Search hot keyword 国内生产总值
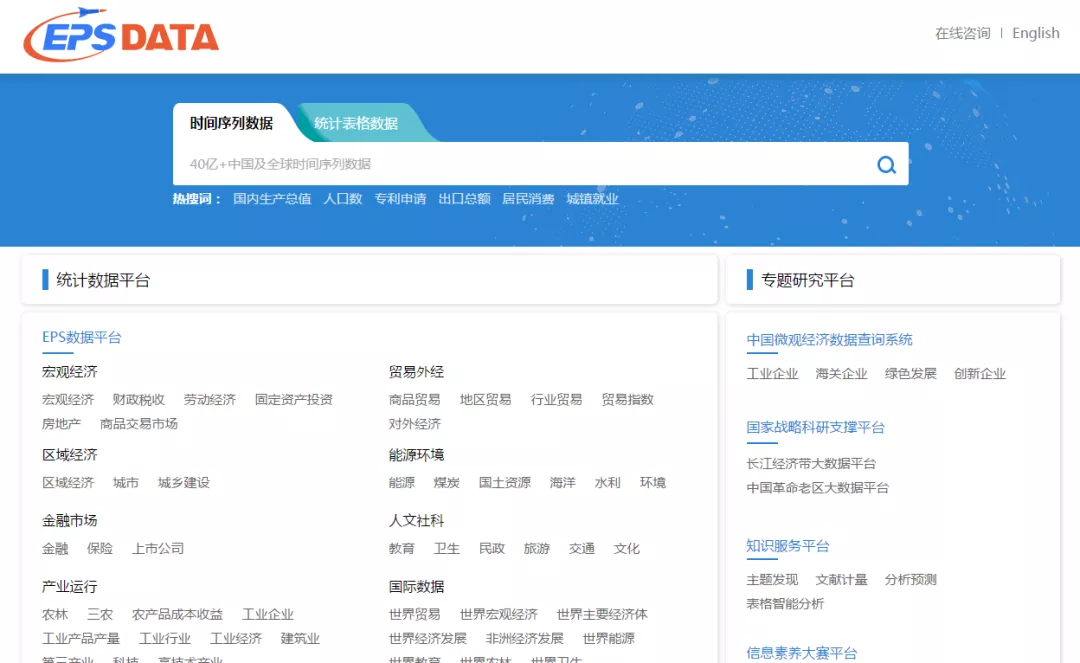 pyautogui.click(x=272, y=199)
